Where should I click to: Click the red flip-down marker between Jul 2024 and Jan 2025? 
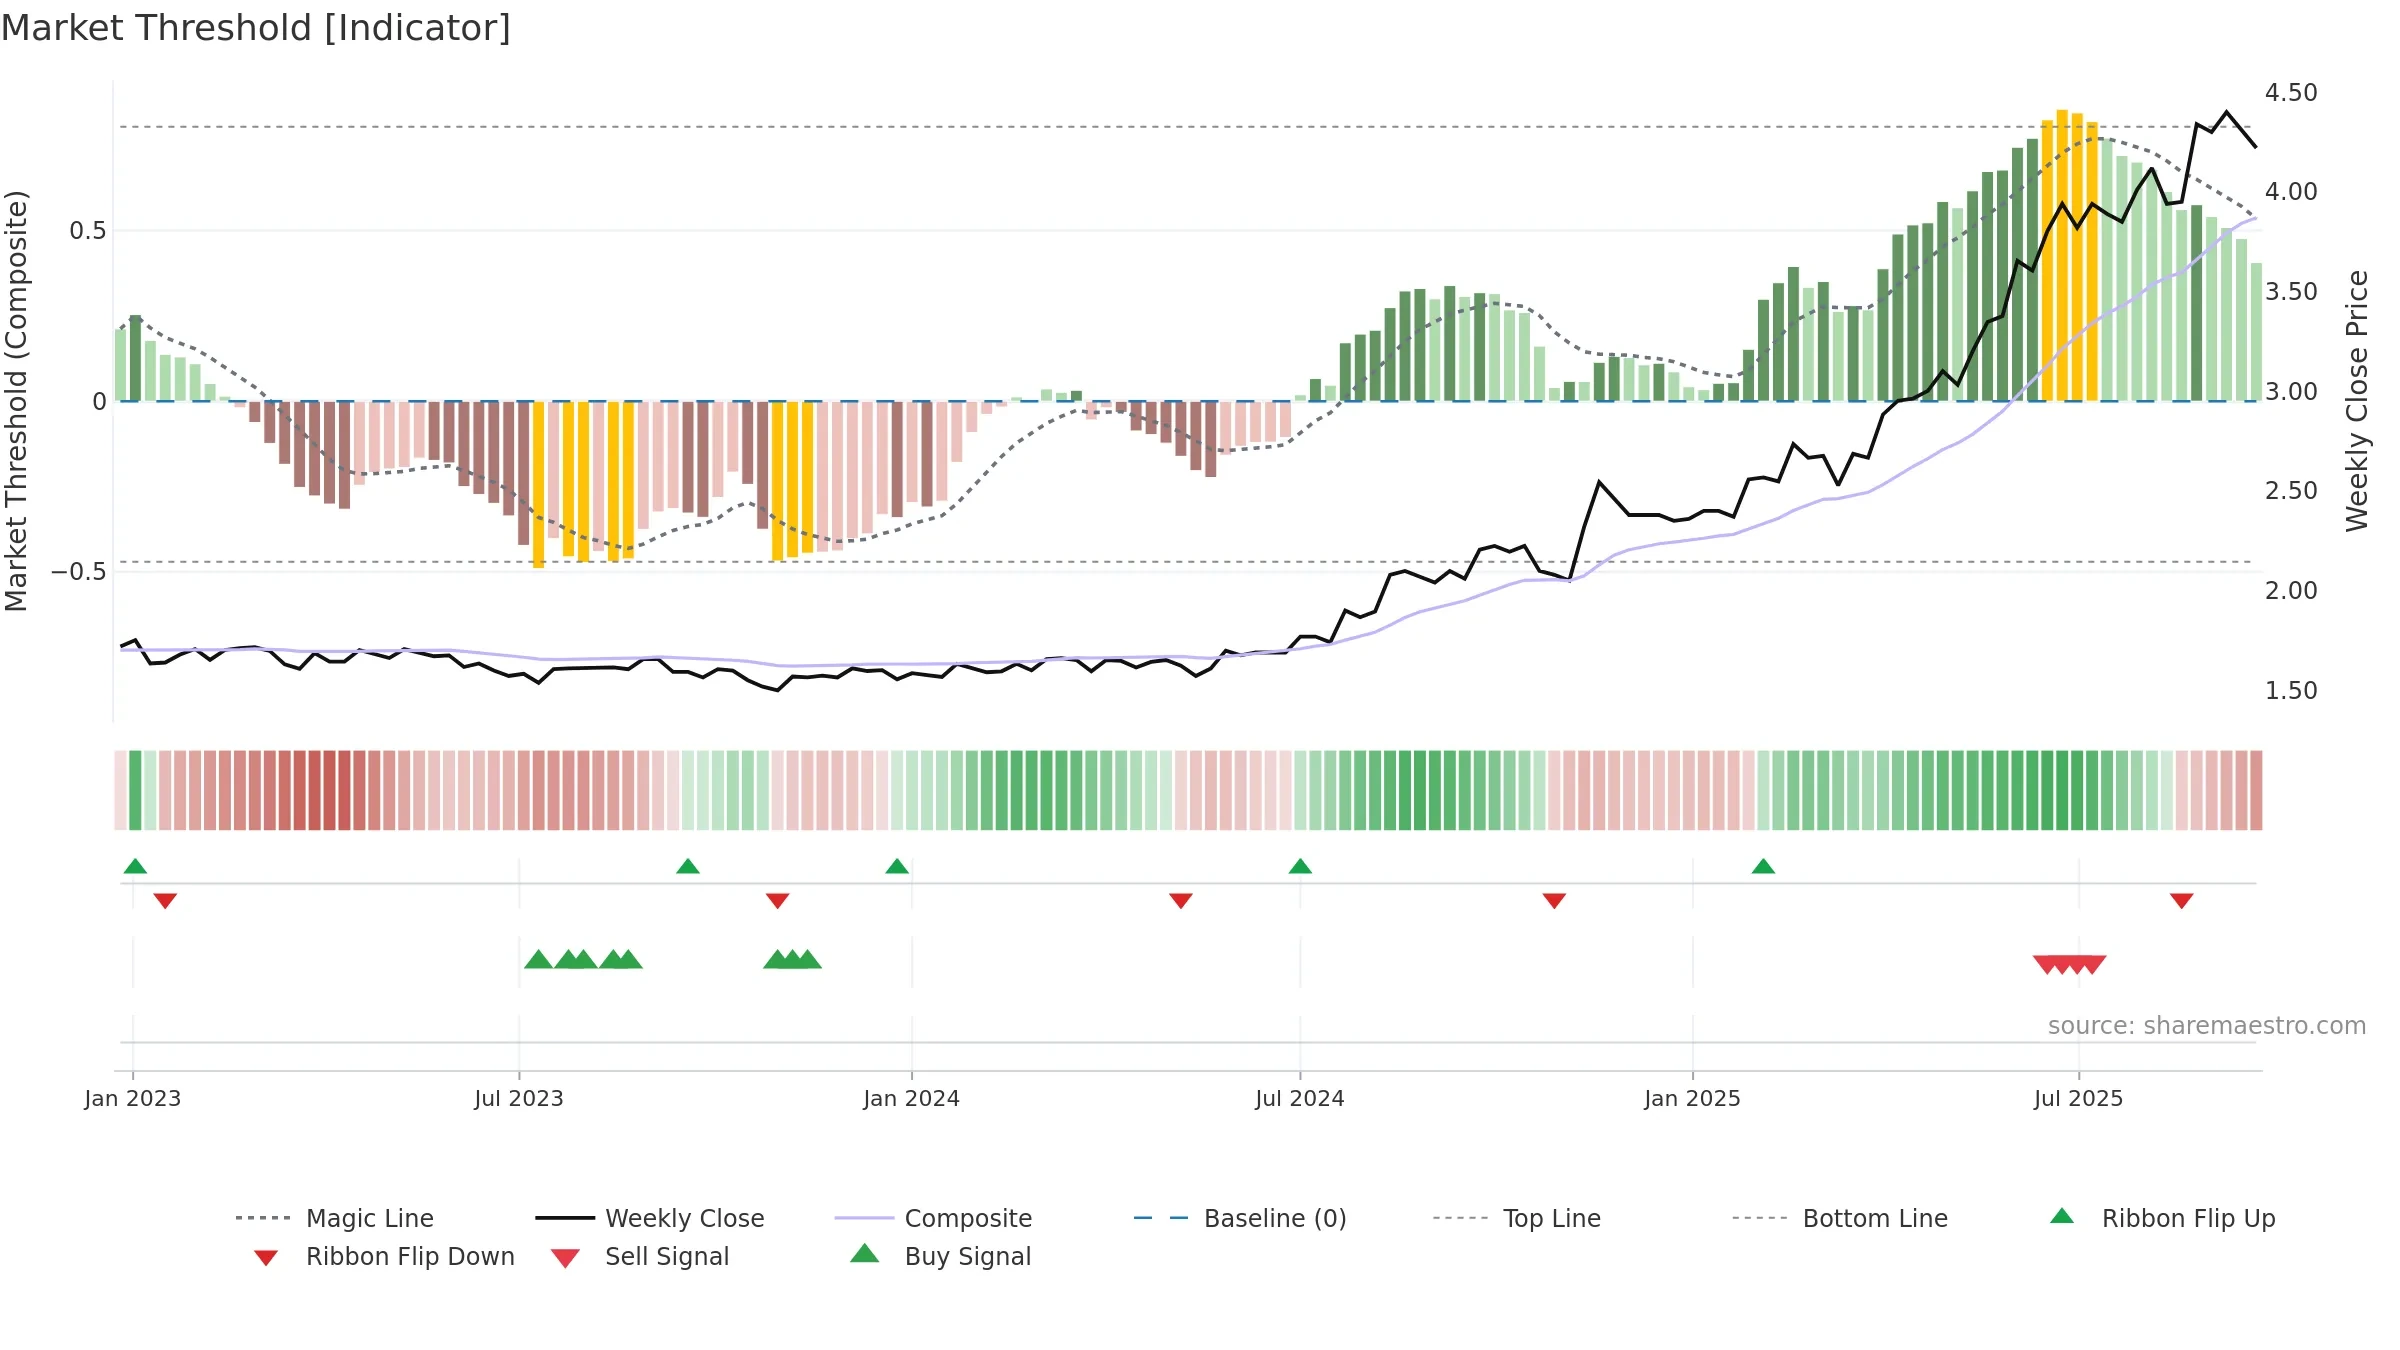(x=1554, y=901)
